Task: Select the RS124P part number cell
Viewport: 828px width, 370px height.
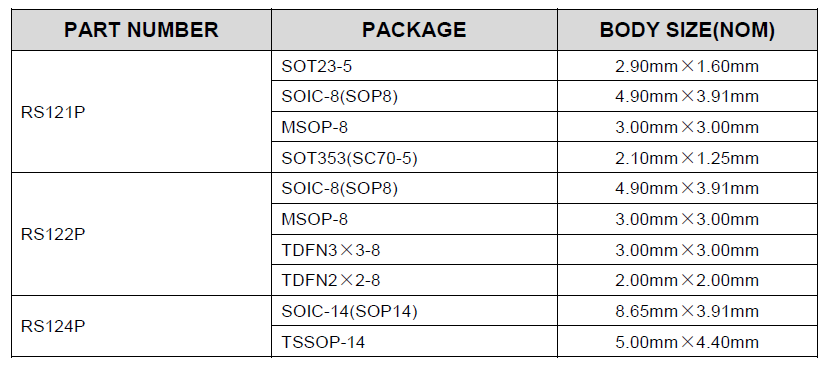Action: tap(142, 326)
